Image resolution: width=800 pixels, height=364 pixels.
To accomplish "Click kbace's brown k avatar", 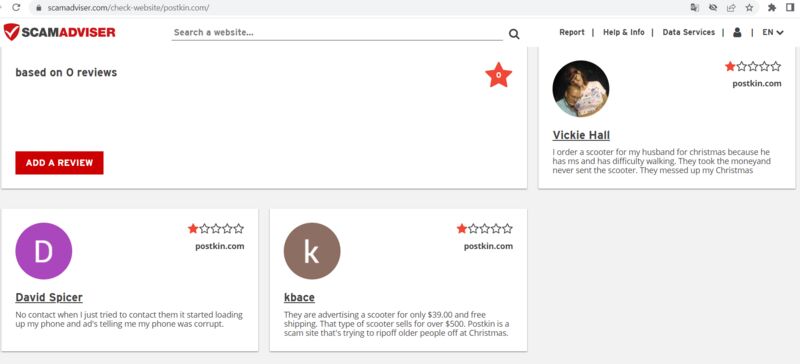I will (x=312, y=251).
